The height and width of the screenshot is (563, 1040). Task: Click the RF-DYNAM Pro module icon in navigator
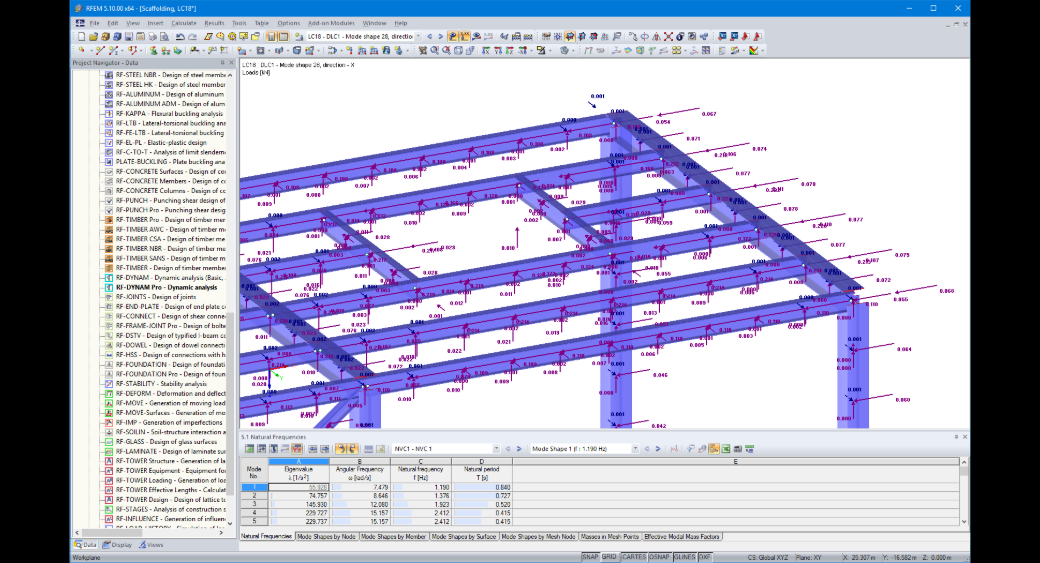tap(109, 287)
